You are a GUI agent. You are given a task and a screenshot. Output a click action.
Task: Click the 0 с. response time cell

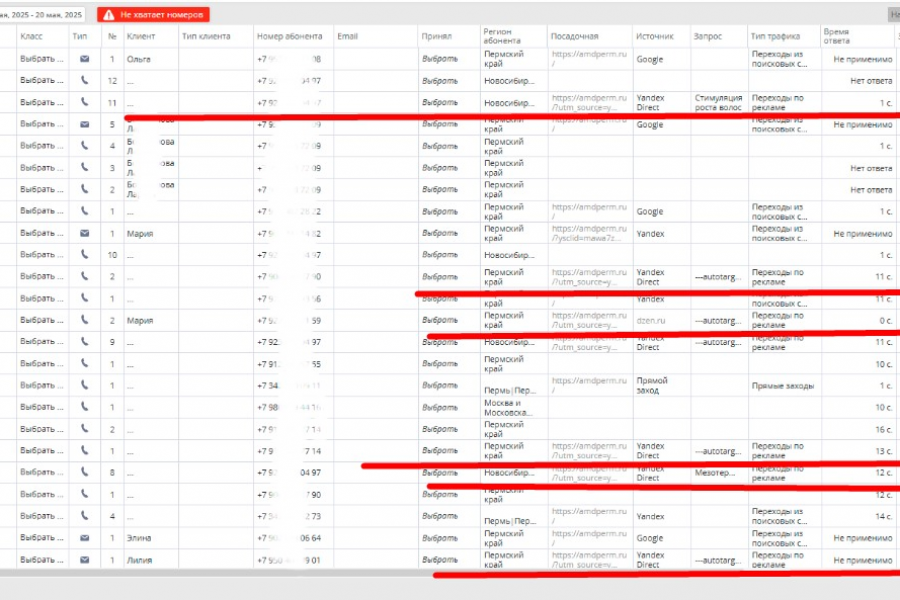click(886, 320)
